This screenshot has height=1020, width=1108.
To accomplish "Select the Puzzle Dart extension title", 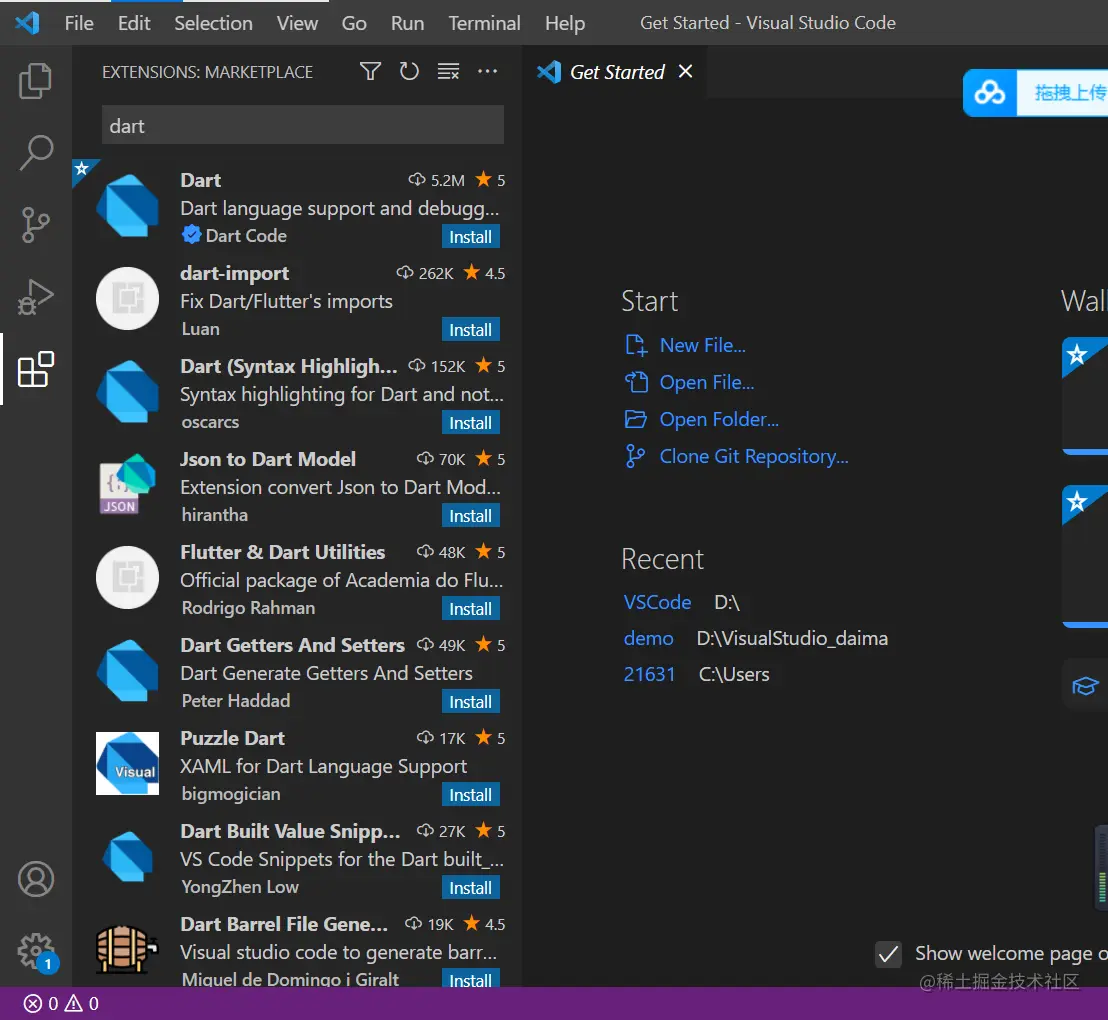I will [232, 738].
